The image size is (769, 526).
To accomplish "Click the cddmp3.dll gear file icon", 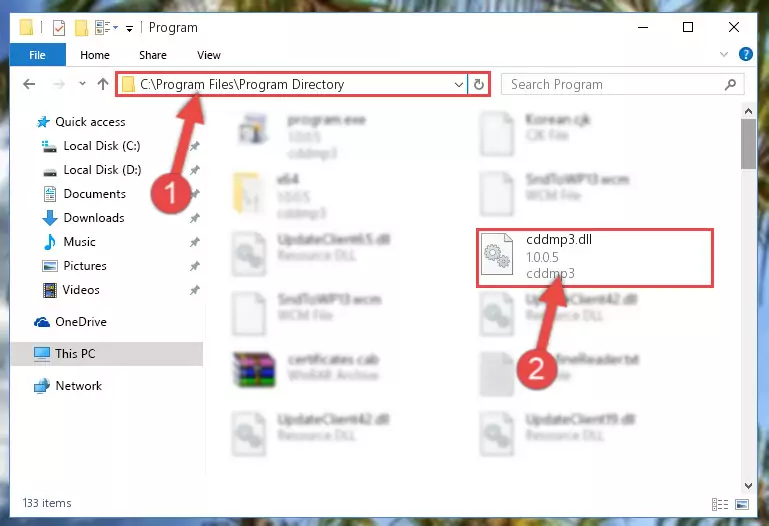I will (497, 254).
